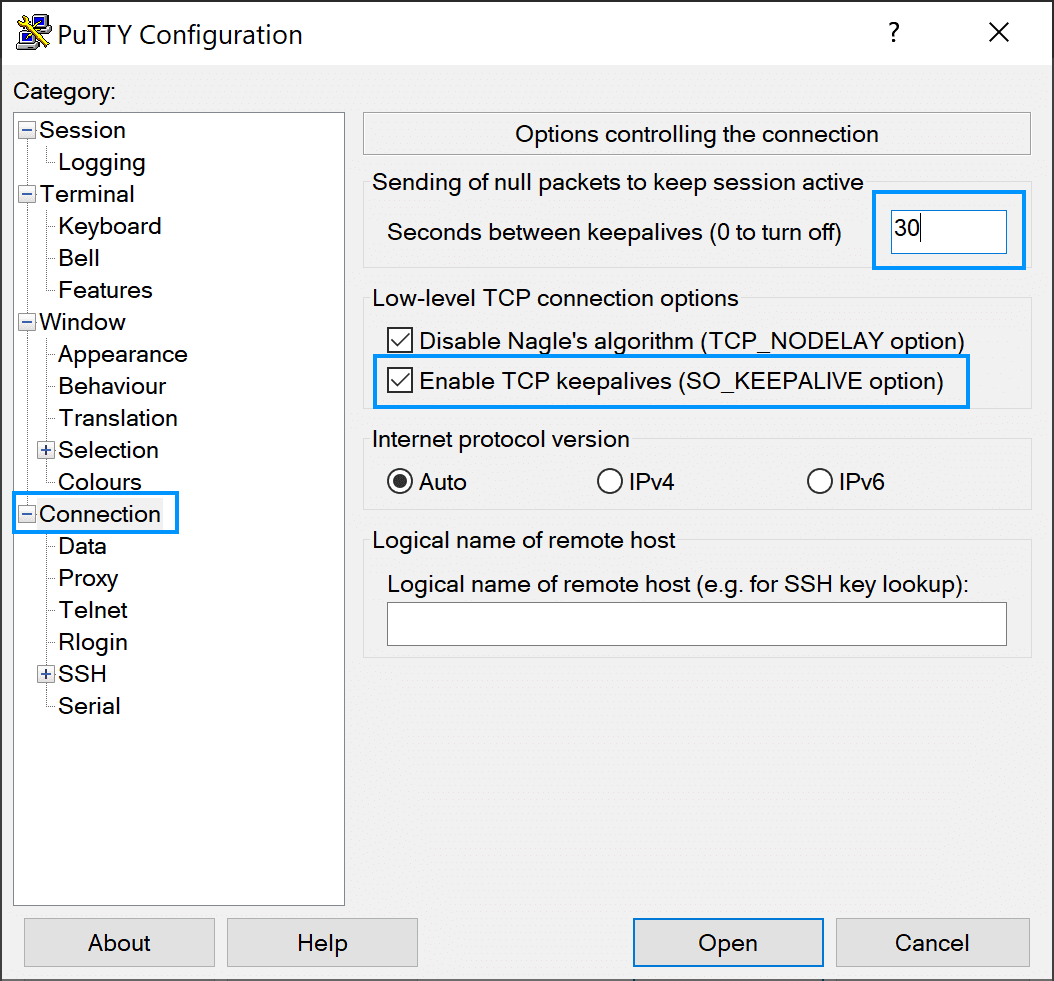Click the question mark help icon

tap(894, 33)
